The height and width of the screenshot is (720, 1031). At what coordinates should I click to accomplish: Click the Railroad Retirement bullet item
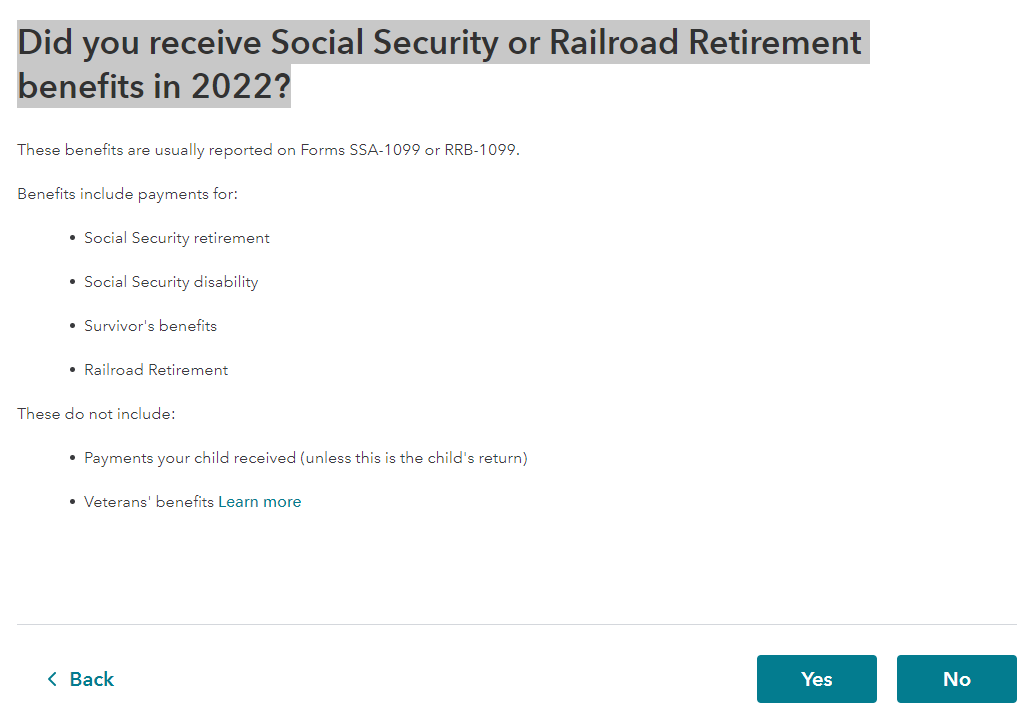(x=156, y=370)
